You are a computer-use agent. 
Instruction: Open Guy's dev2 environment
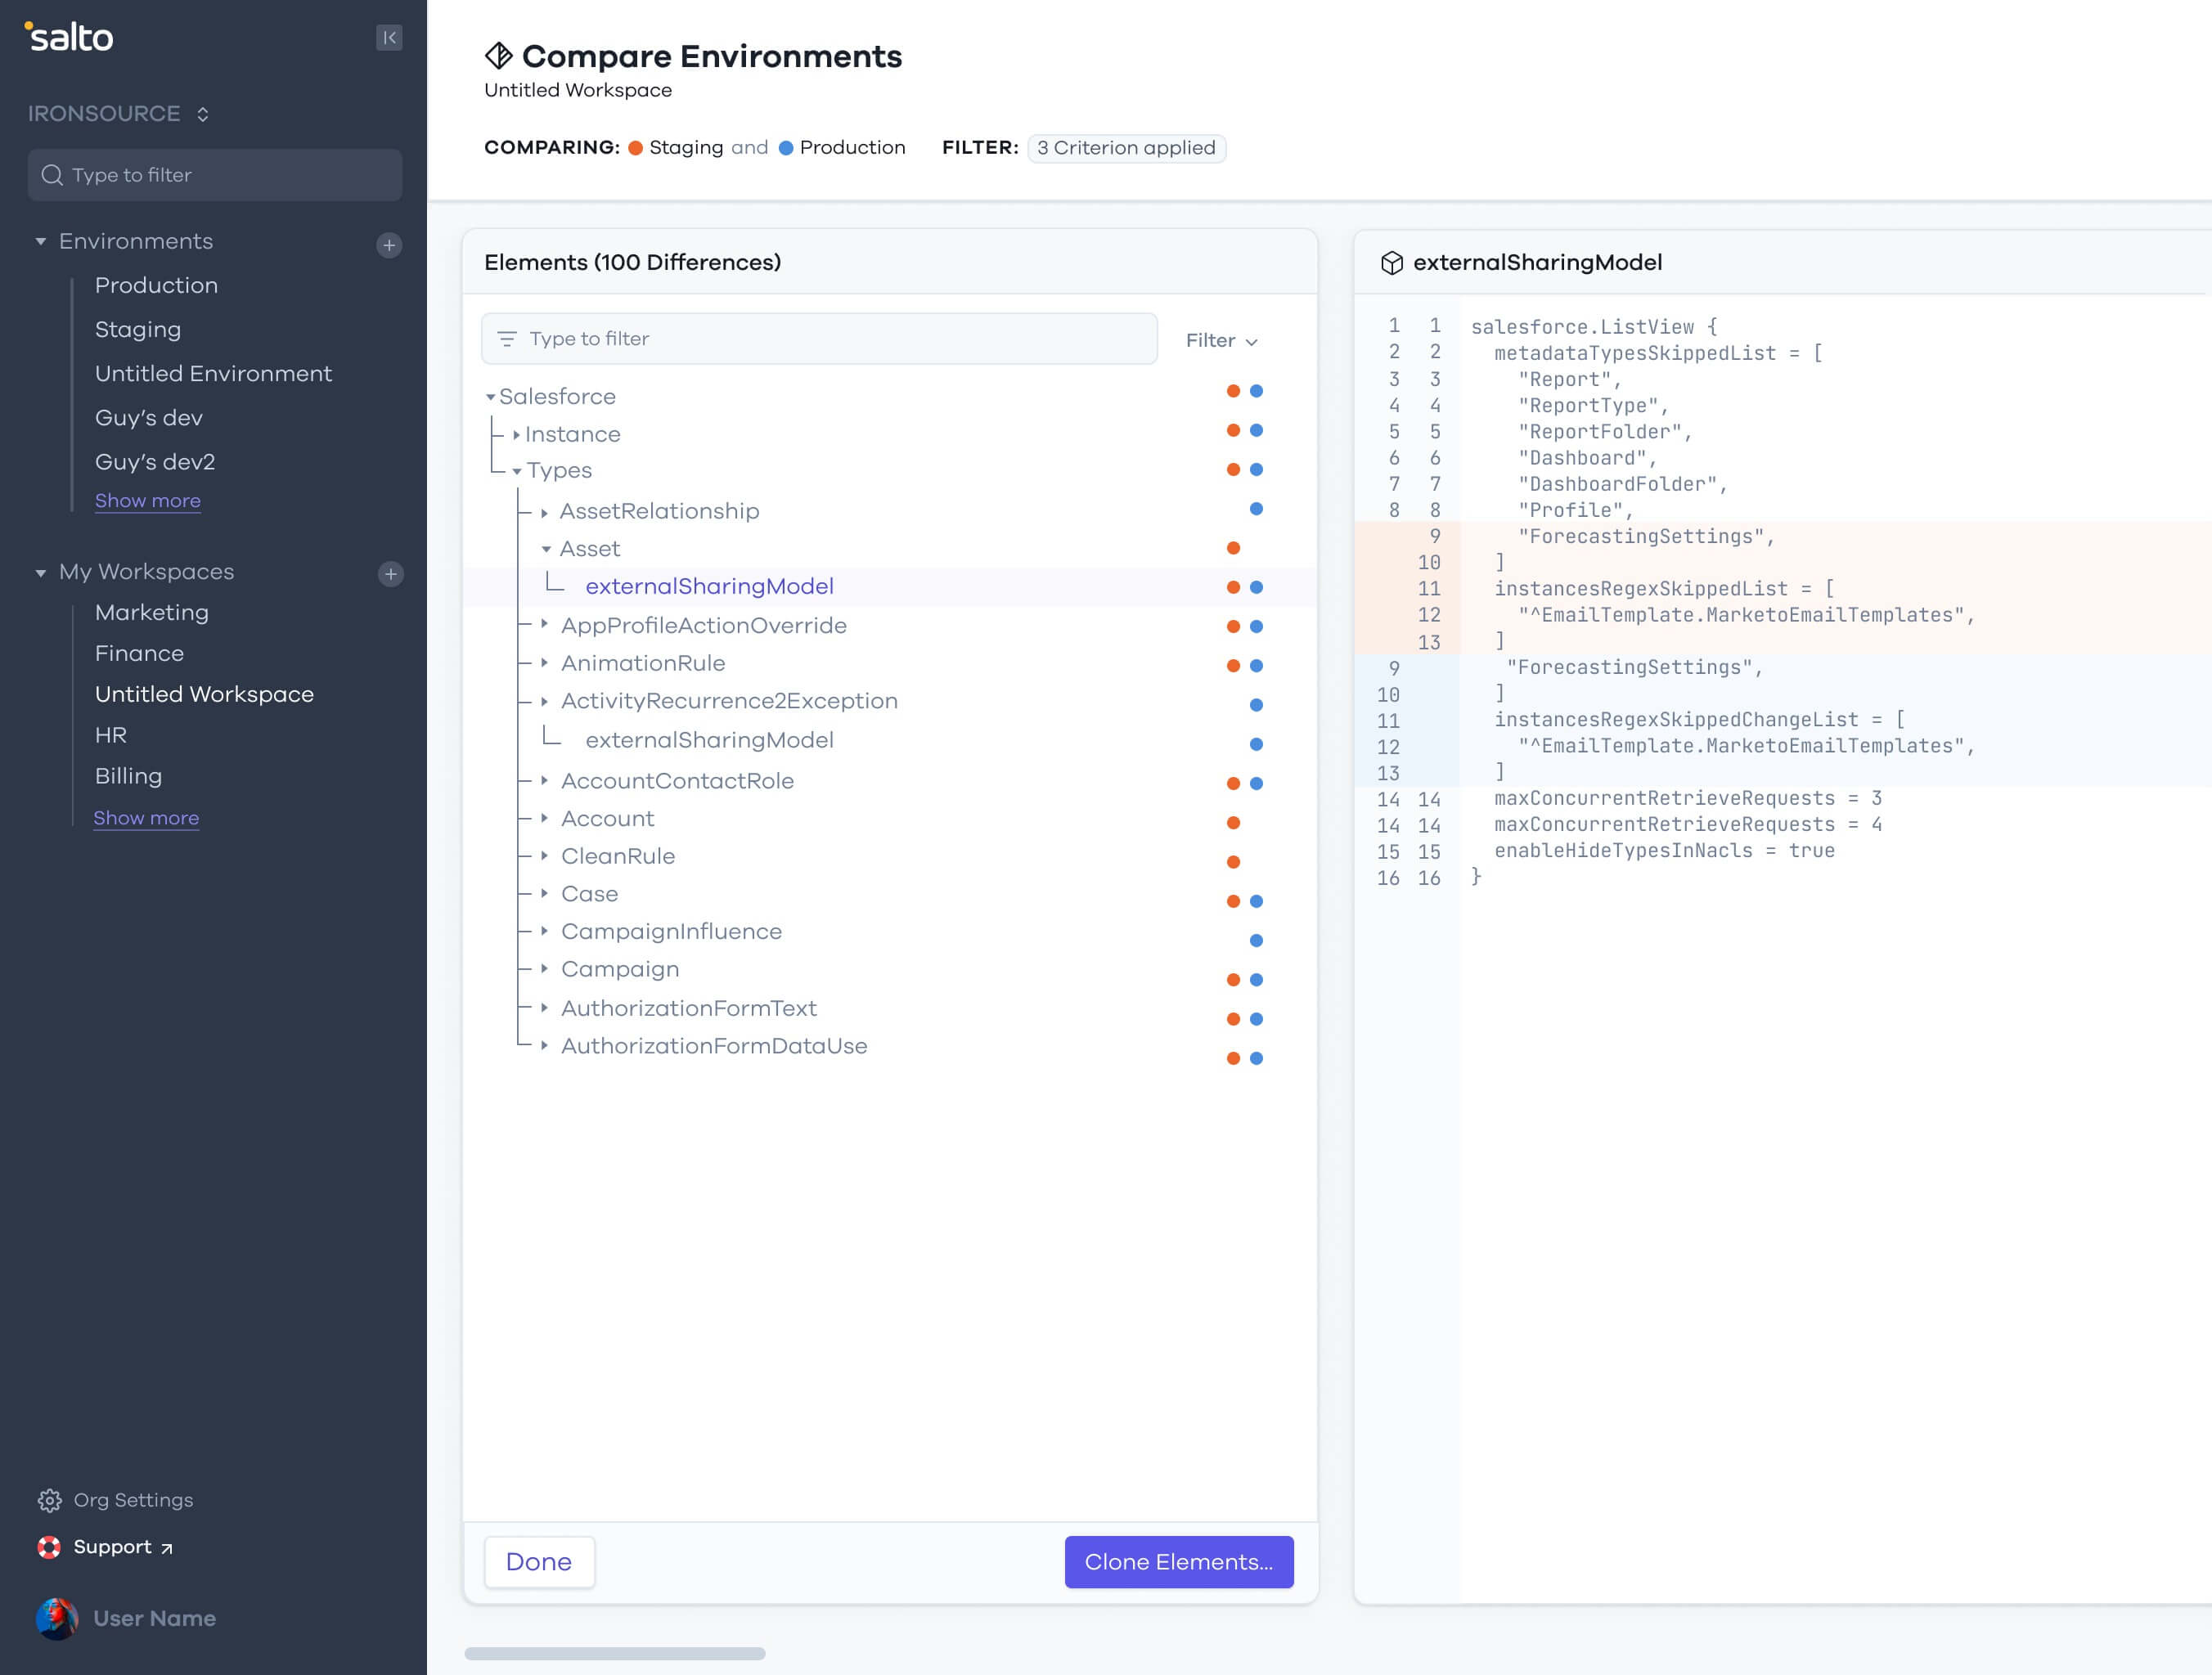(x=155, y=462)
